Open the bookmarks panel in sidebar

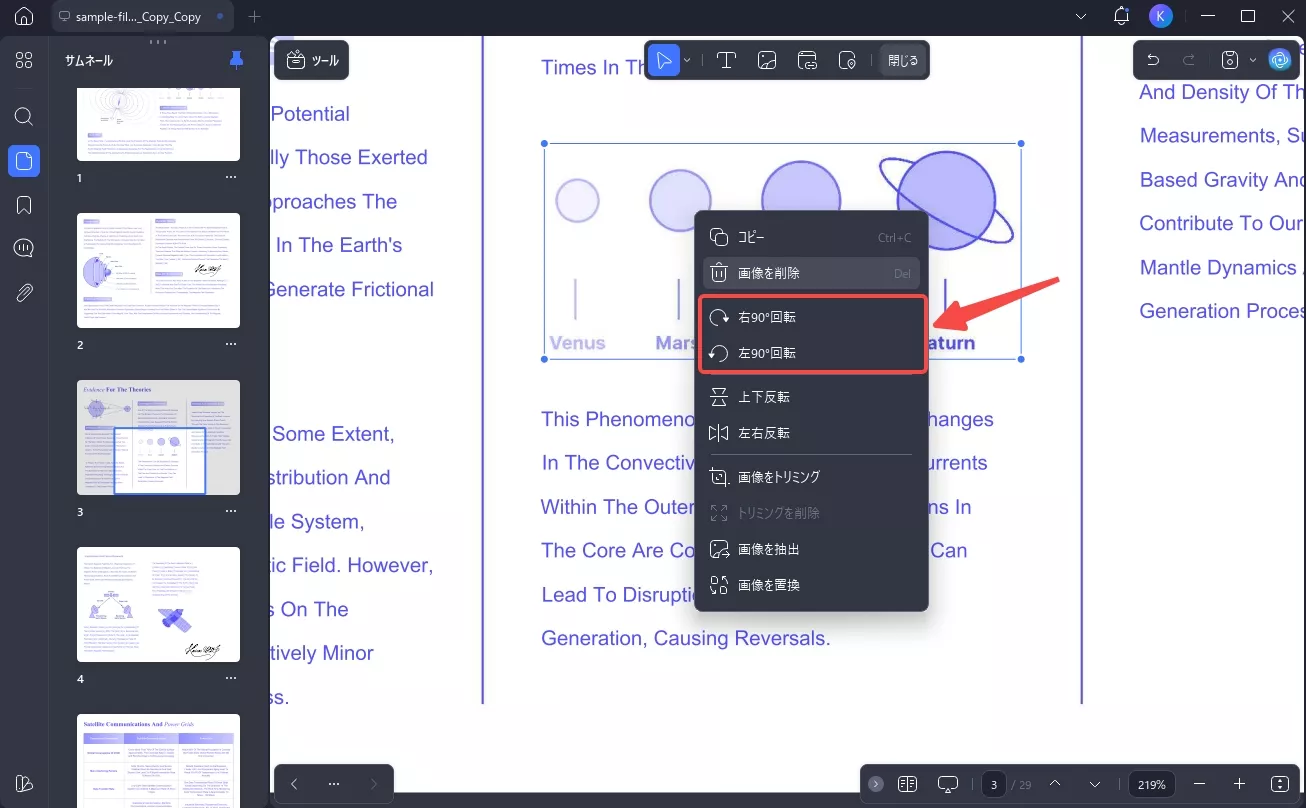click(x=24, y=205)
